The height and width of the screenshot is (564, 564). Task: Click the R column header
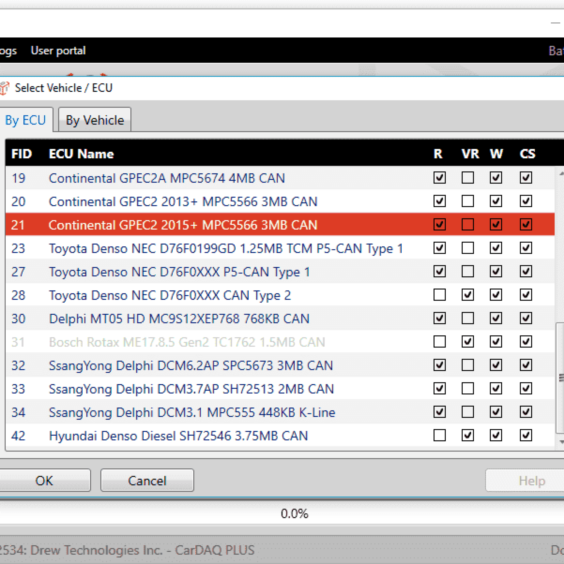point(438,154)
